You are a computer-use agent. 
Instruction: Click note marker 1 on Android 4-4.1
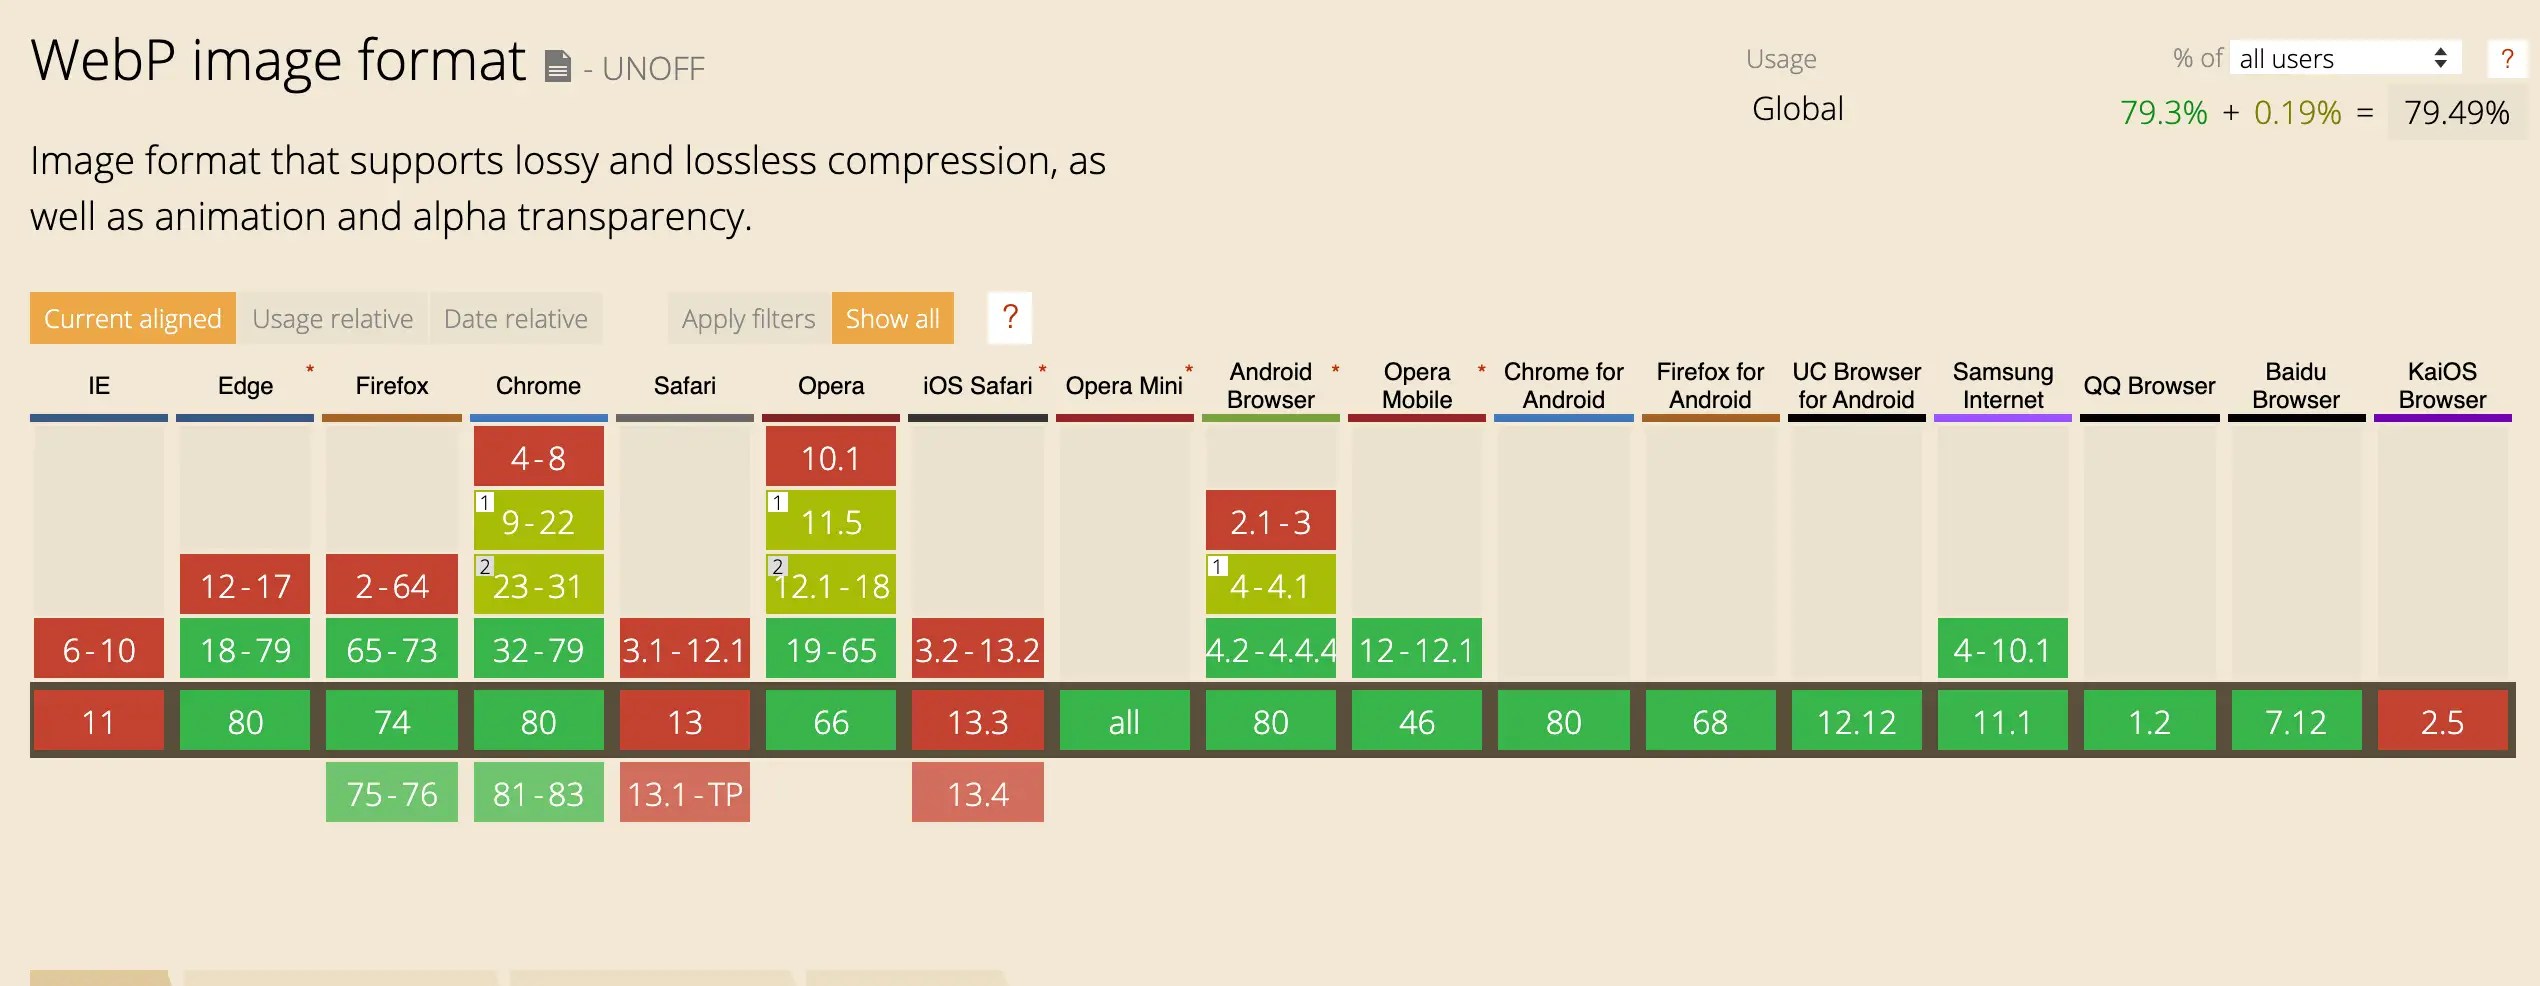coord(1217,566)
